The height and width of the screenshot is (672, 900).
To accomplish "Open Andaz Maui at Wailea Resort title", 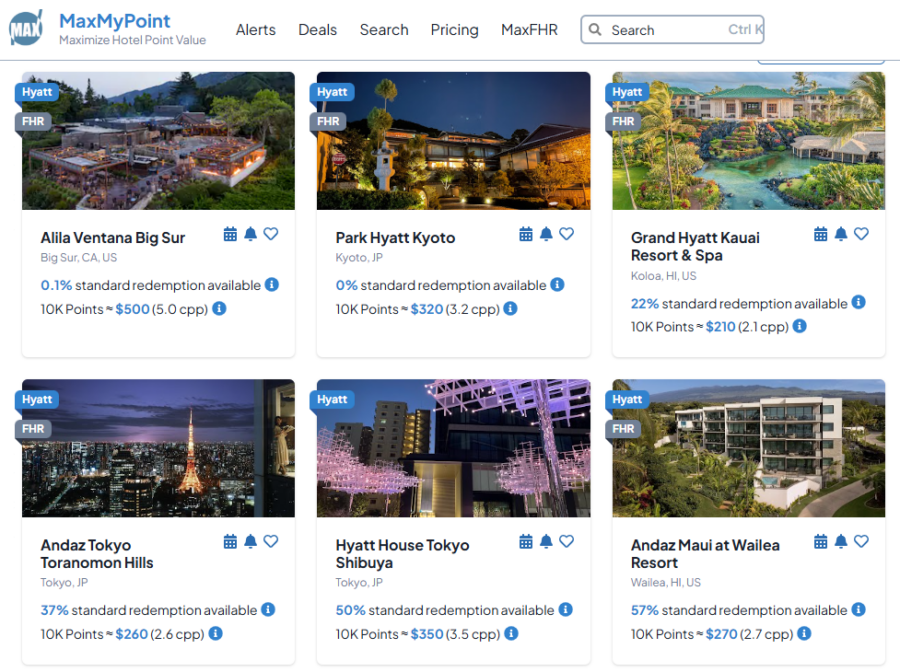I will pos(705,554).
